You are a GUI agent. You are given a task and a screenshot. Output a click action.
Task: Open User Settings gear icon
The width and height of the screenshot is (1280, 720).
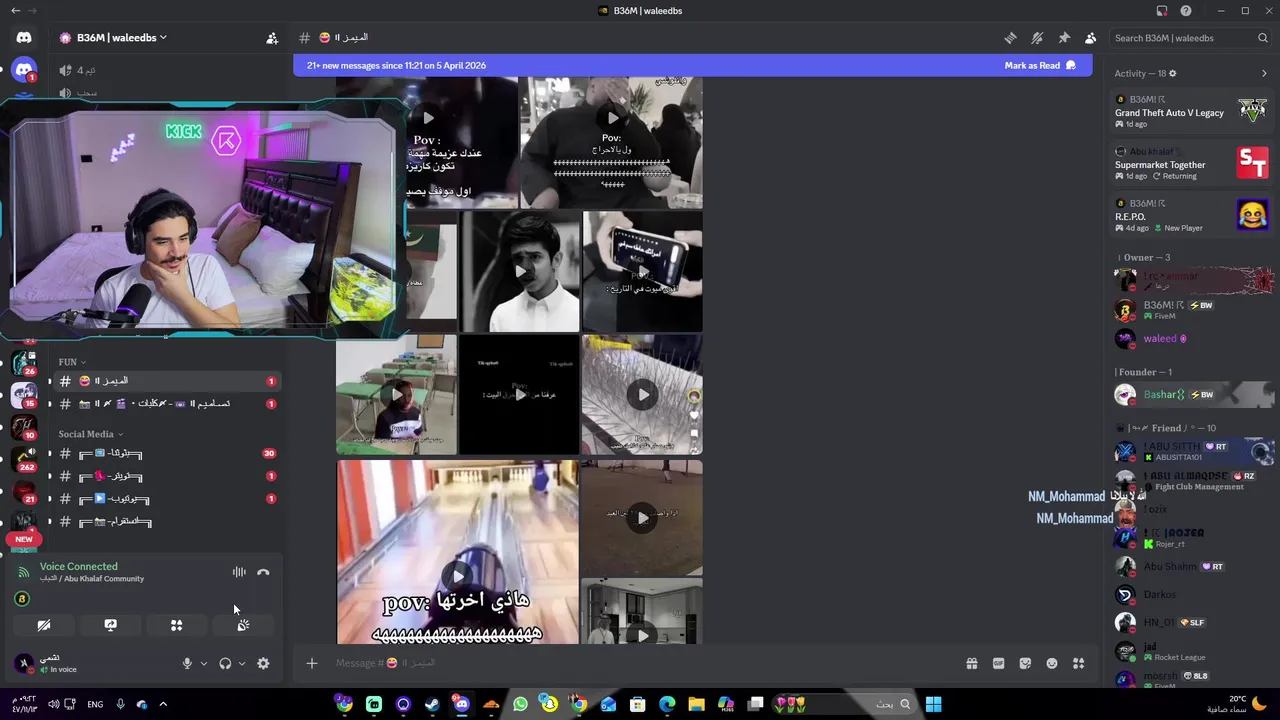[263, 663]
